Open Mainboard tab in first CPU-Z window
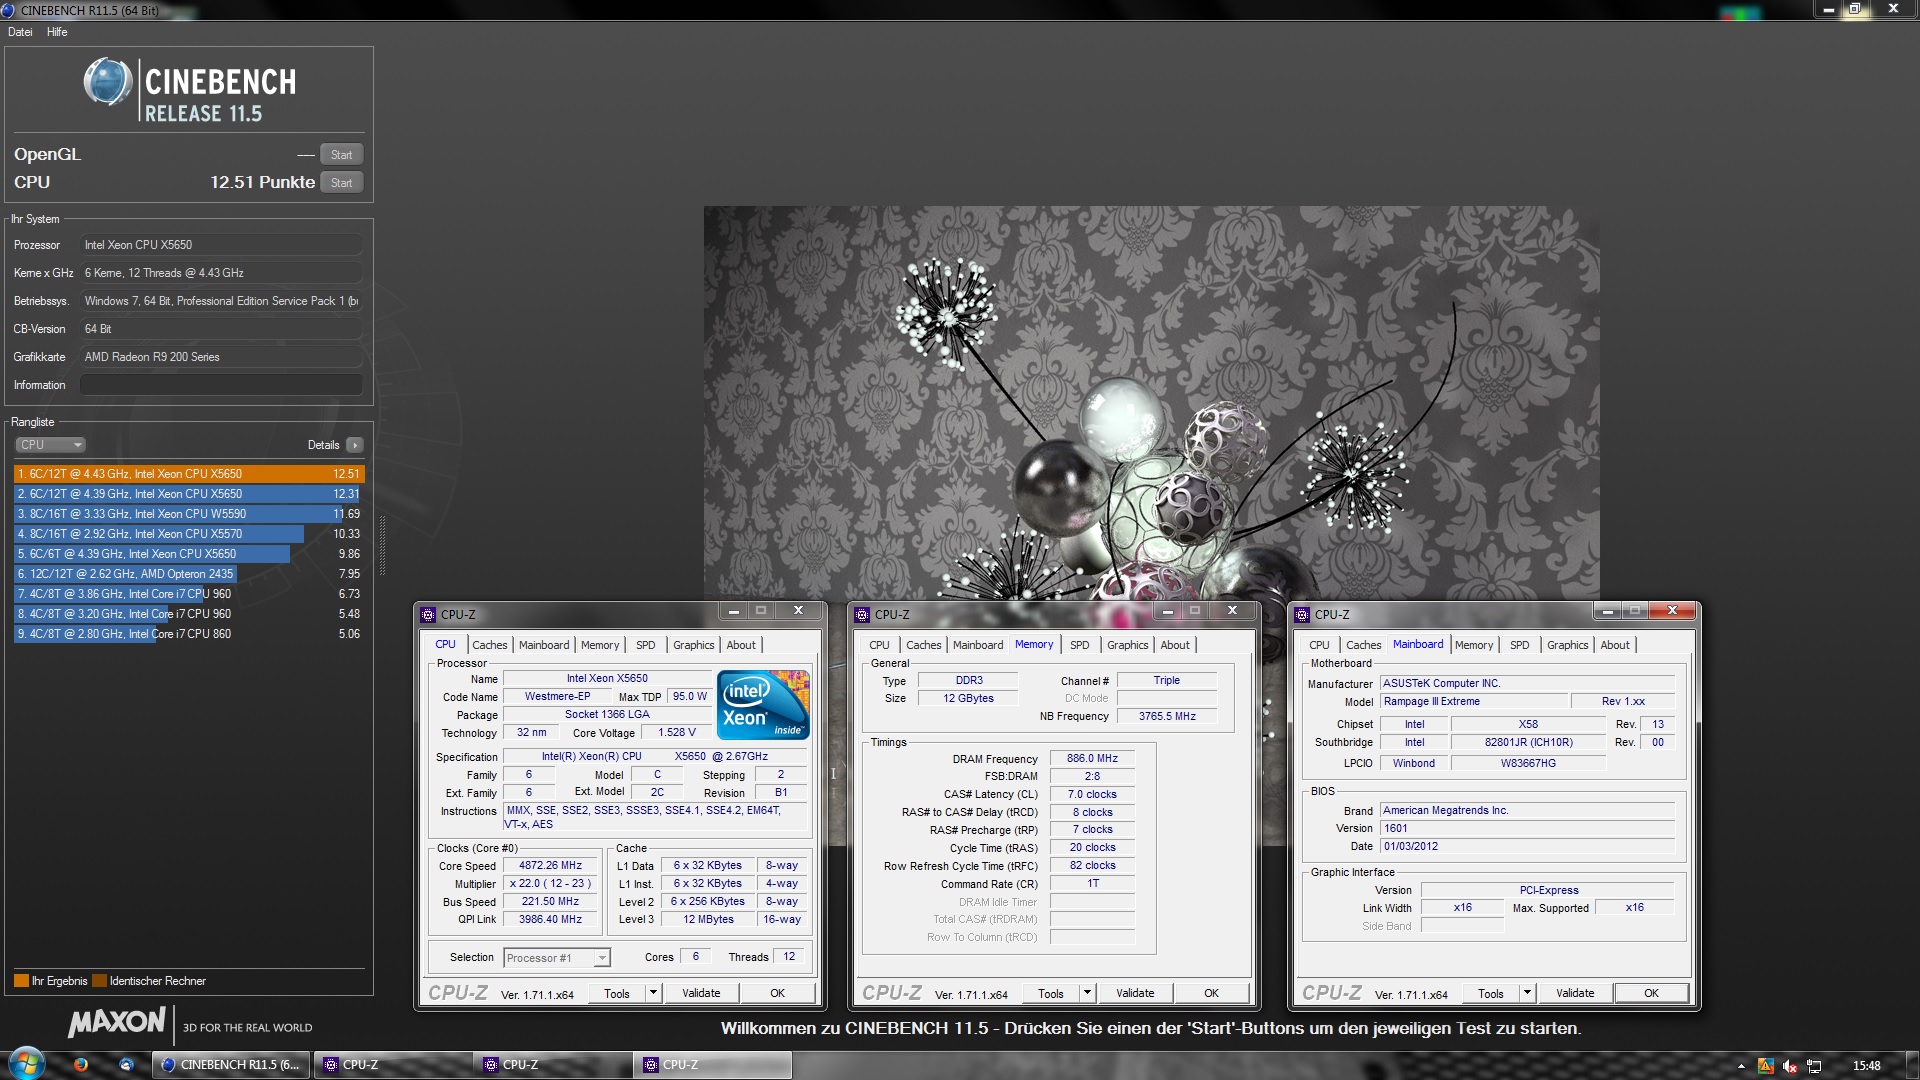 point(544,645)
